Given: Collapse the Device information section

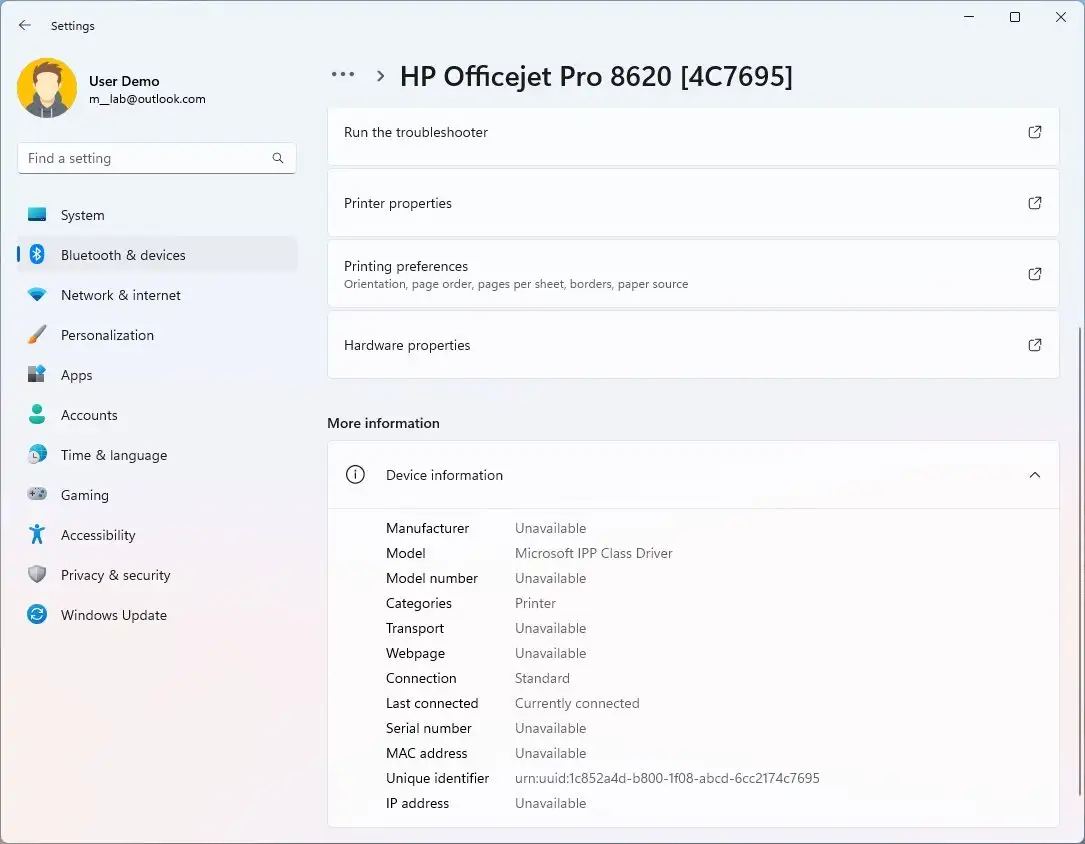Looking at the screenshot, I should click(1035, 475).
